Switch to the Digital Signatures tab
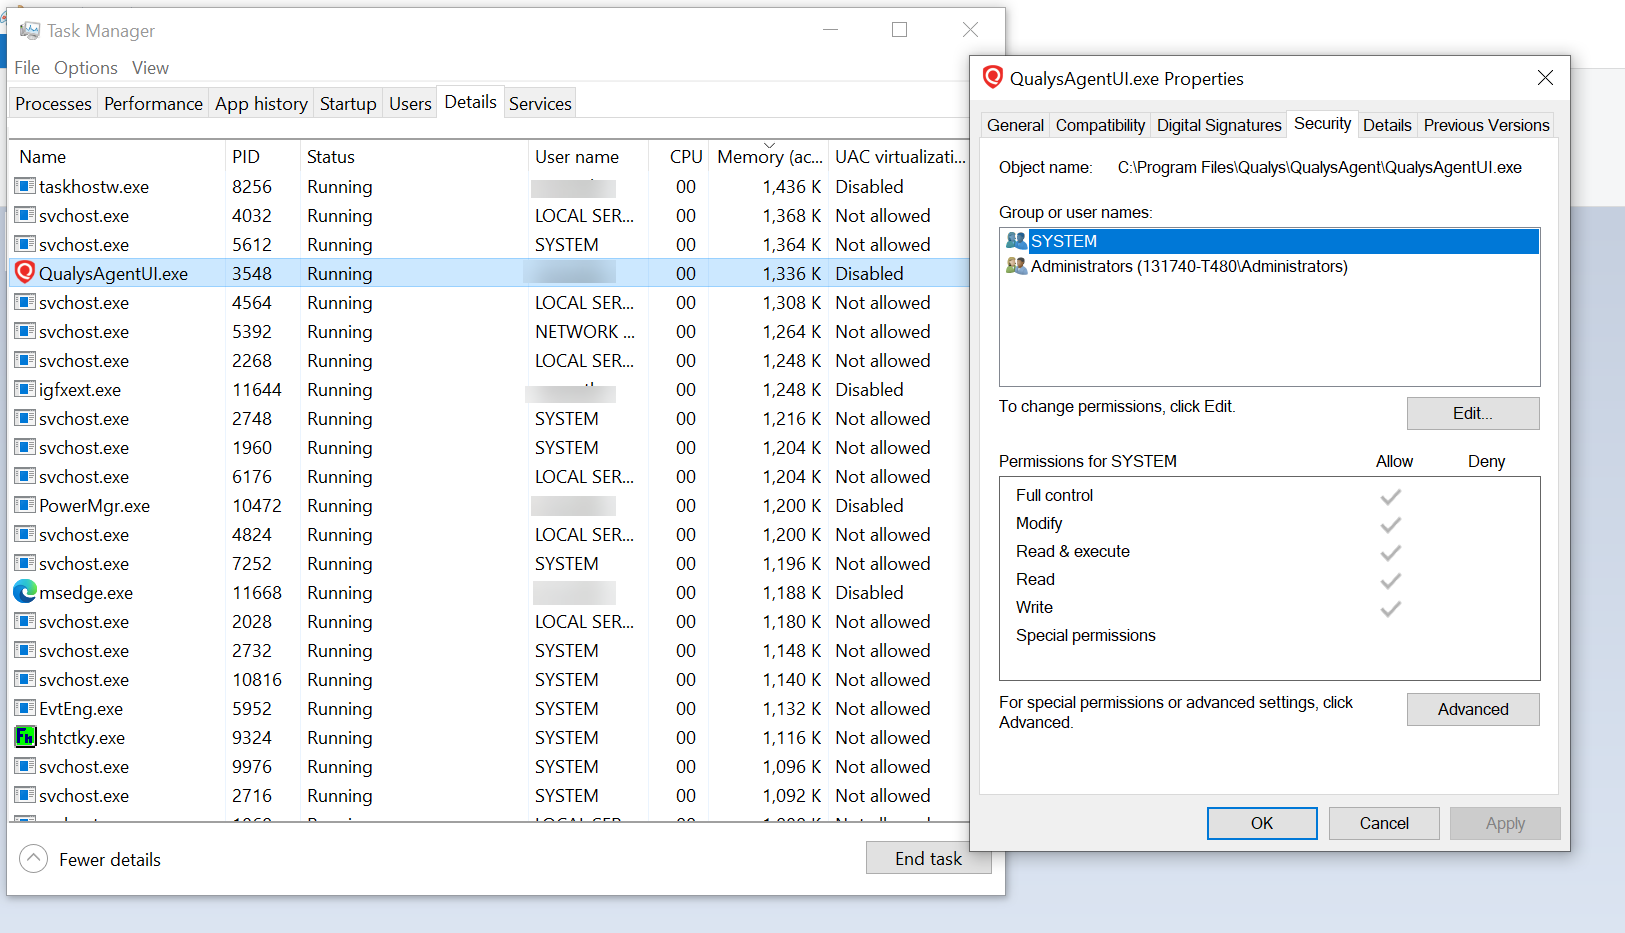 click(1218, 125)
